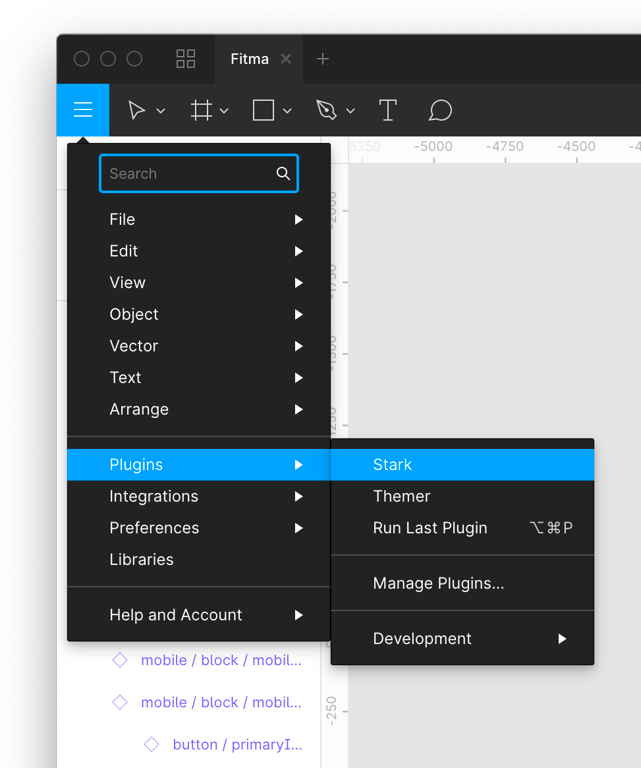Viewport: 641px width, 768px height.
Task: Select the Move tool arrow
Action: coord(137,110)
